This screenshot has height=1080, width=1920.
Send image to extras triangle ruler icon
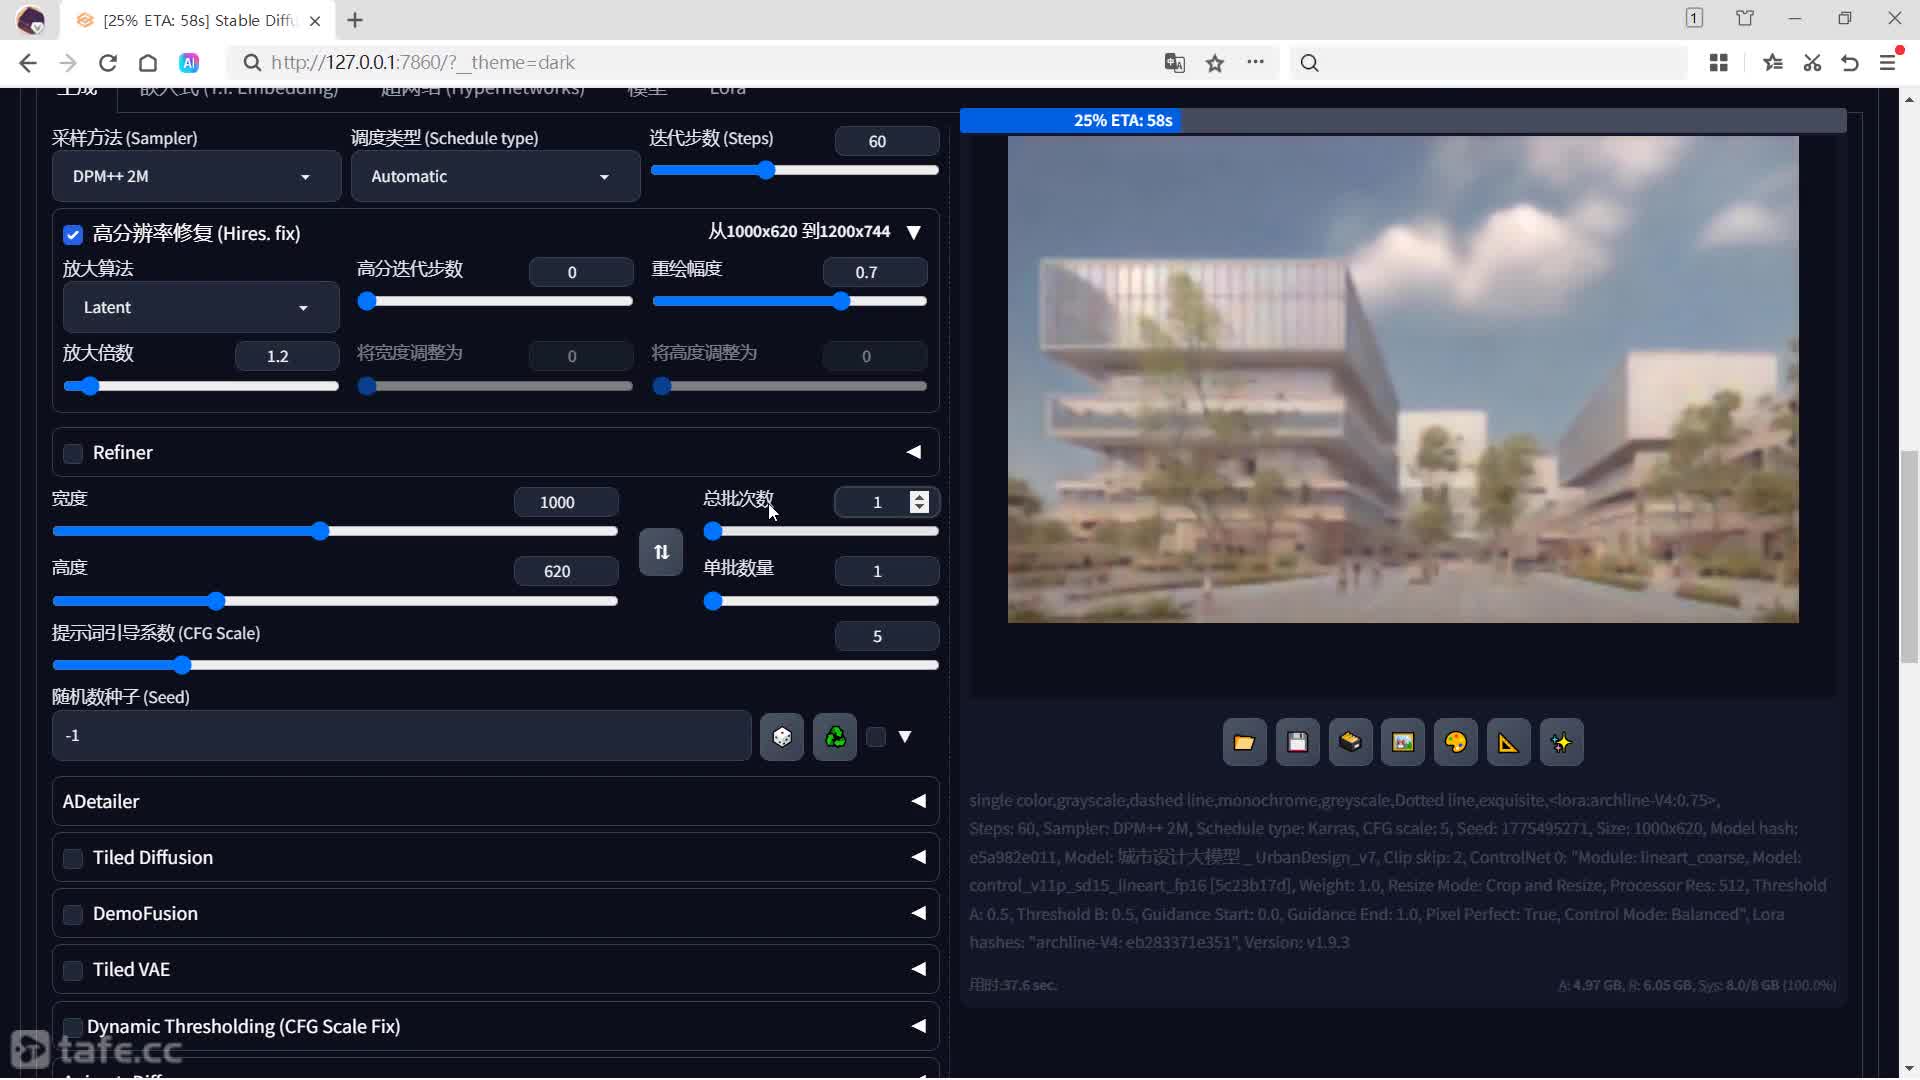pyautogui.click(x=1508, y=742)
